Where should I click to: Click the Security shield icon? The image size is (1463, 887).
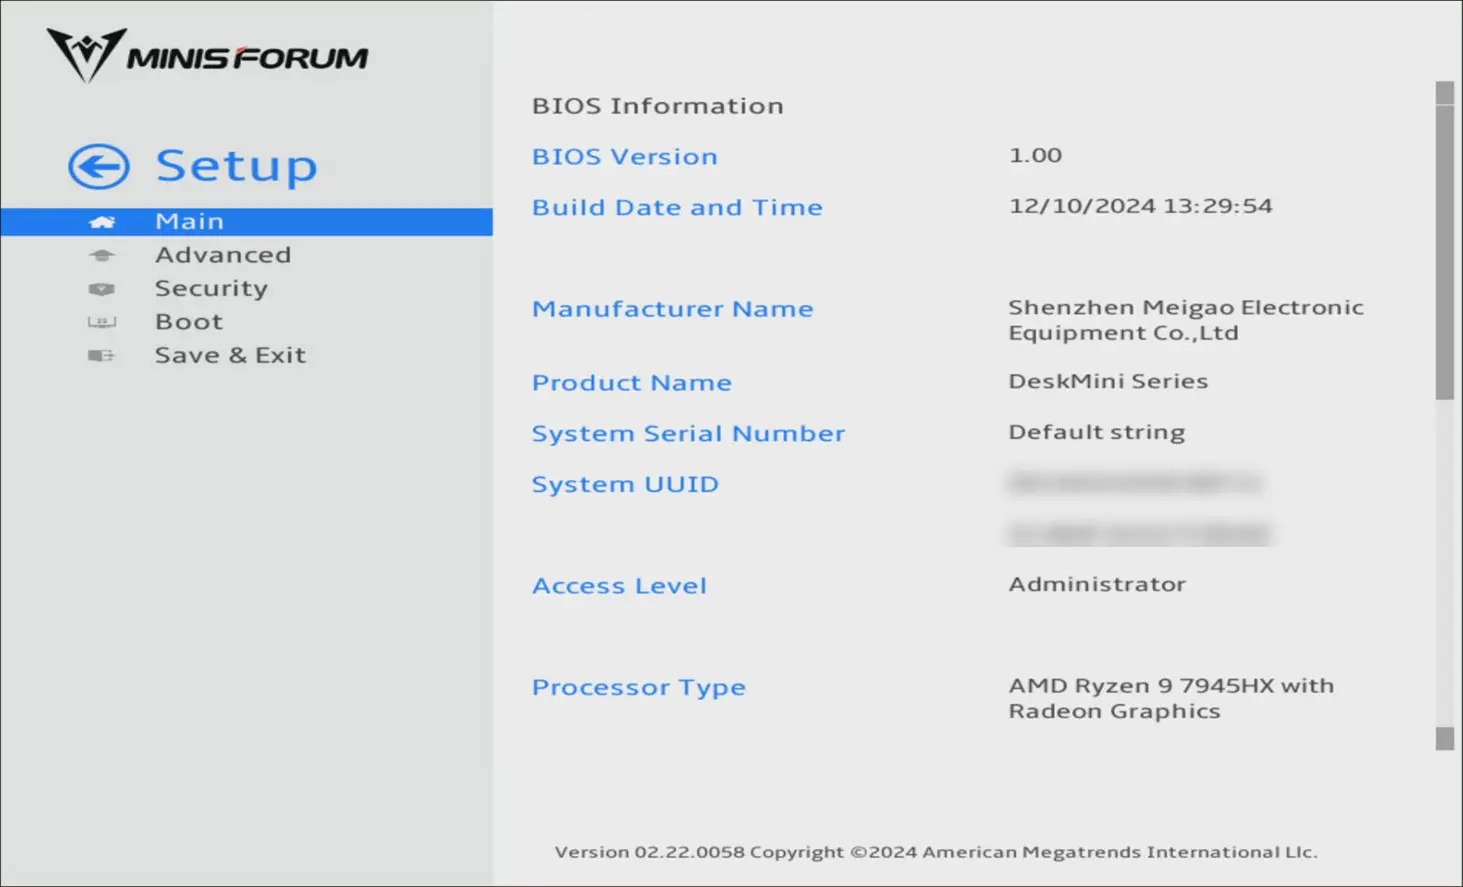(102, 289)
